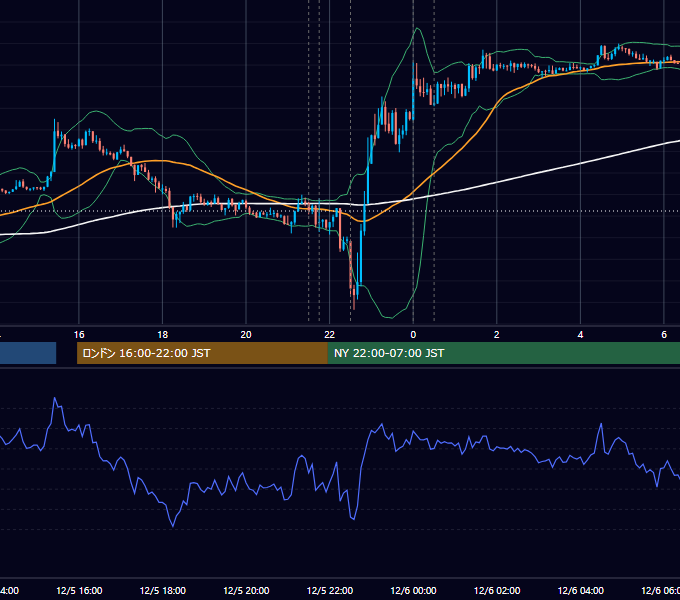
Task: Click the 12/5 20:00 time label
Action: 246,590
